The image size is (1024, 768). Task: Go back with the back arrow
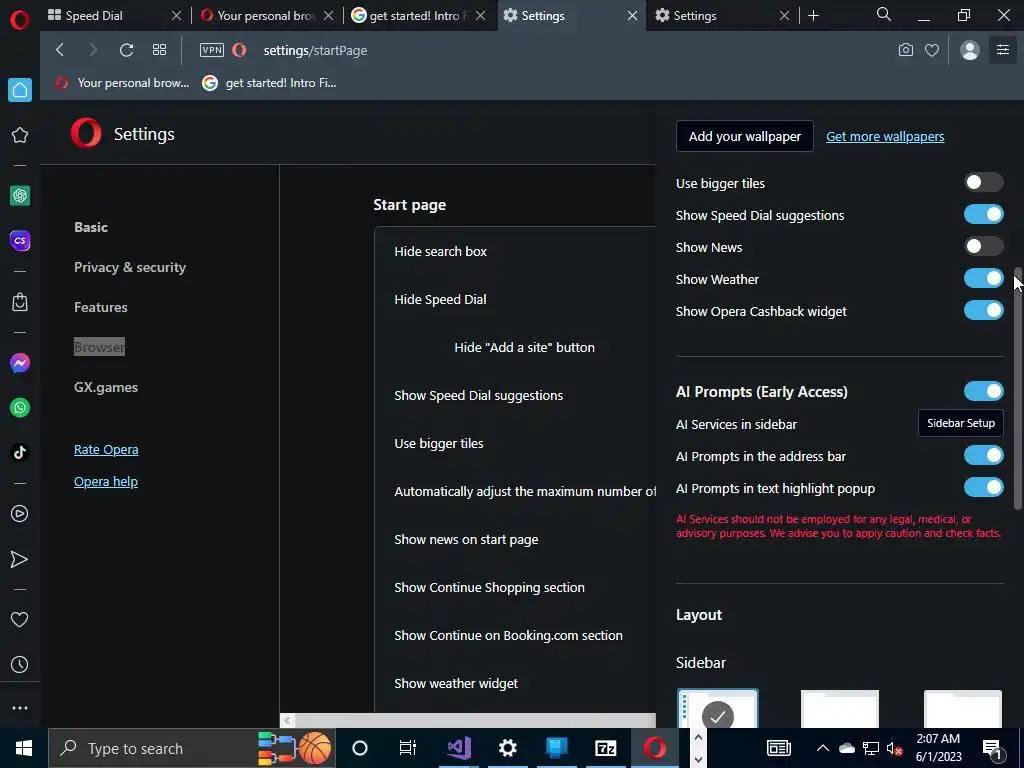click(60, 50)
